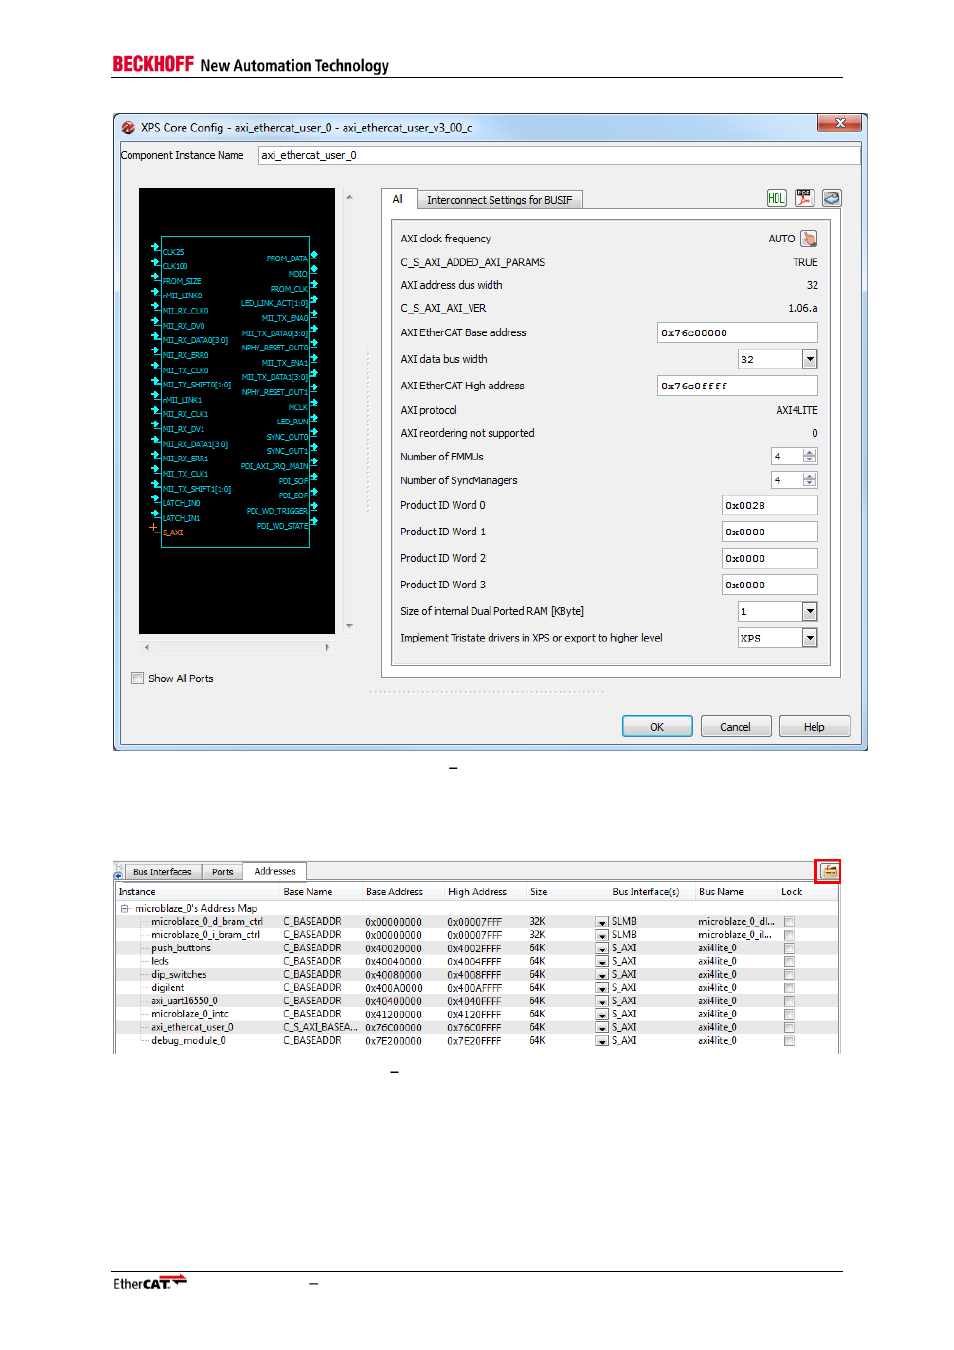Click the S_AXI bus plus port icon
954x1350 pixels.
tap(153, 527)
